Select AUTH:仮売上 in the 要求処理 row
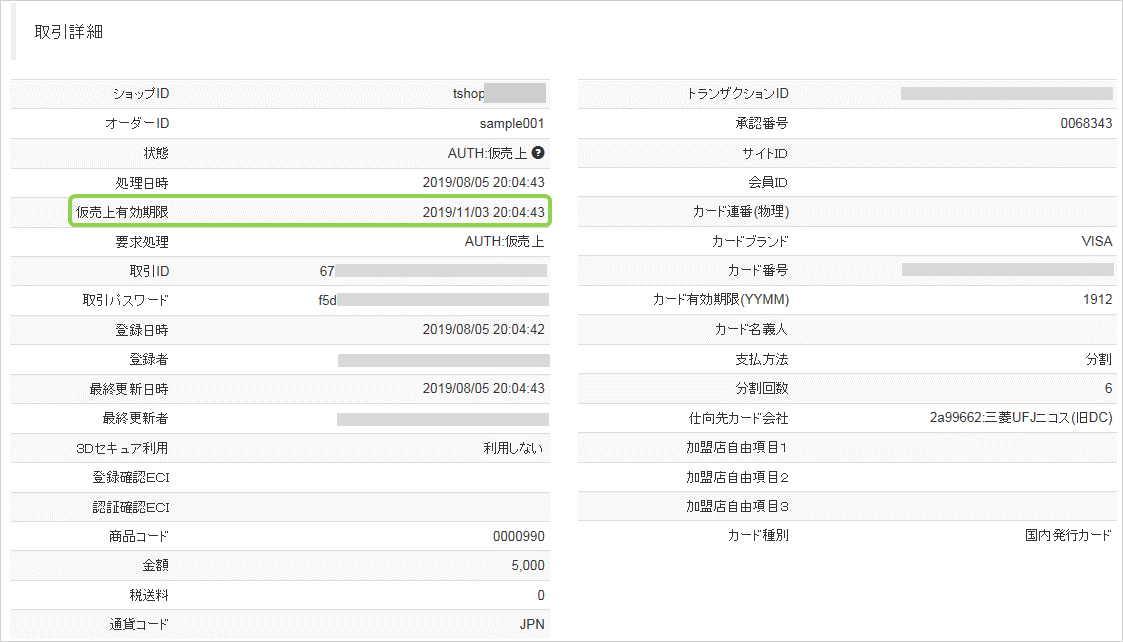The image size is (1123, 642). (x=505, y=241)
